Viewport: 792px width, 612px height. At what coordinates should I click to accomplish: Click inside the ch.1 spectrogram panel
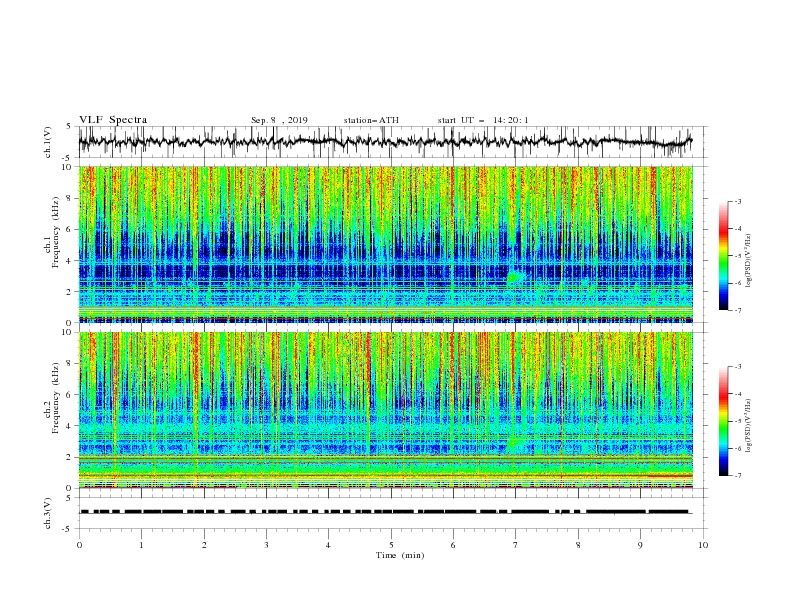tap(385, 244)
